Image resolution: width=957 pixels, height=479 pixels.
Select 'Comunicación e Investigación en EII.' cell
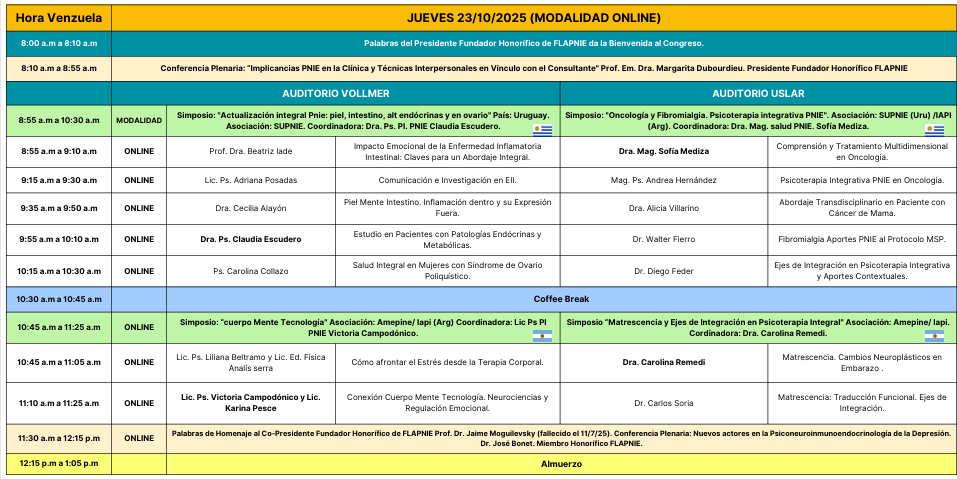447,180
